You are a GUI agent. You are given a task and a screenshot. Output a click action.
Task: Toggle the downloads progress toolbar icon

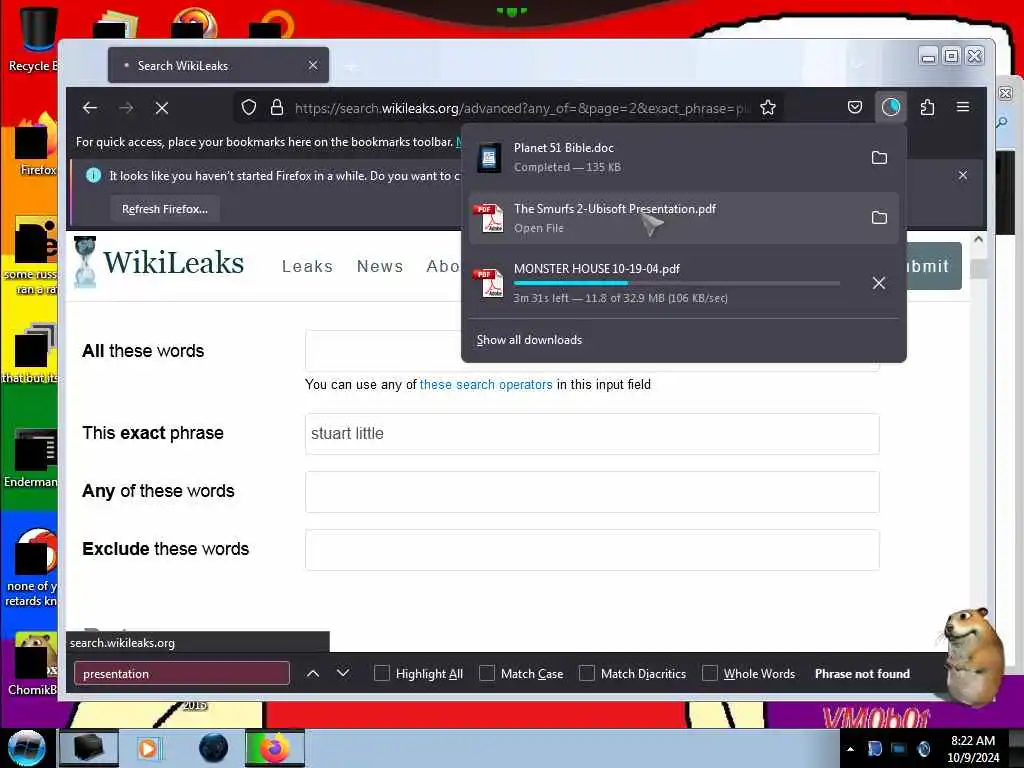(x=891, y=107)
